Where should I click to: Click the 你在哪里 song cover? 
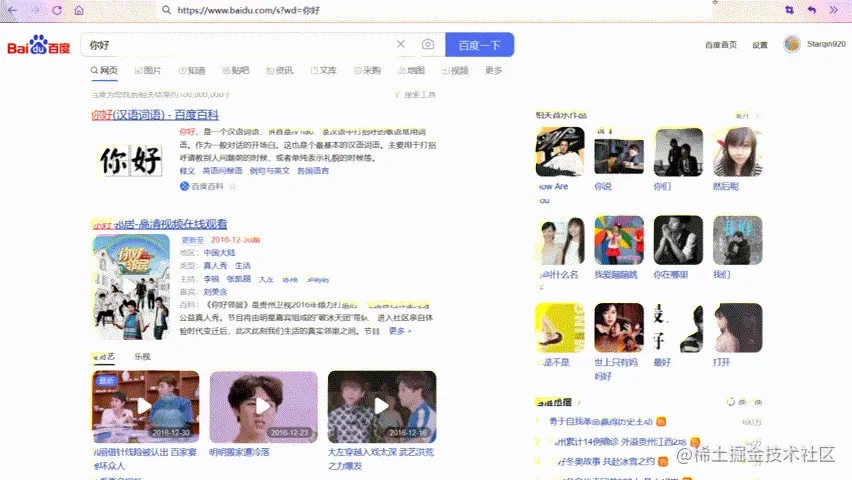678,240
